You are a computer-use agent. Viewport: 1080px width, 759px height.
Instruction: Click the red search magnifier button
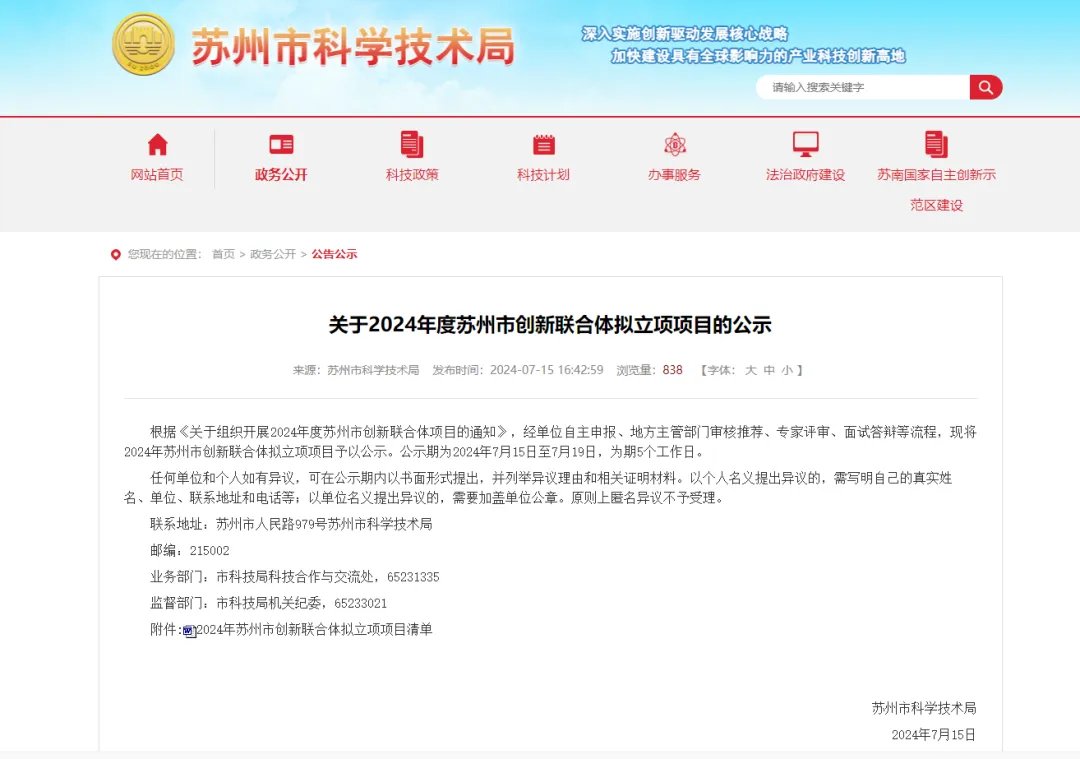point(986,87)
